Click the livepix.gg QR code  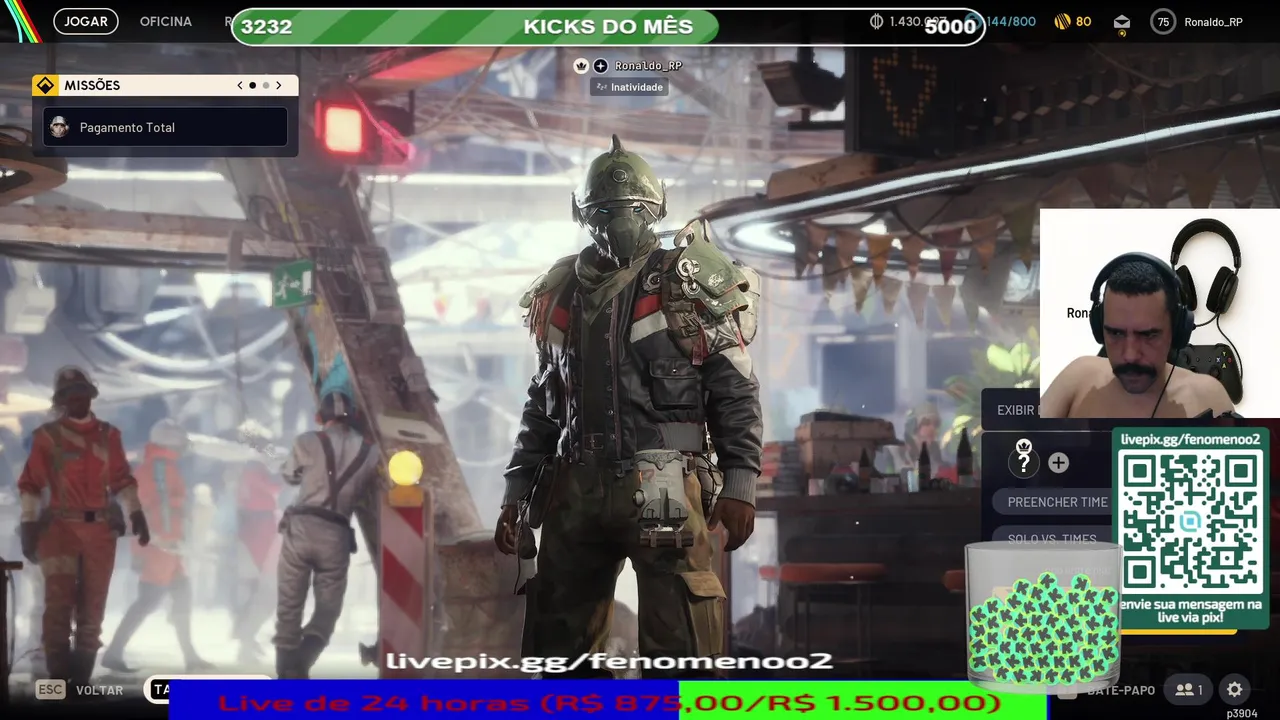(x=1190, y=520)
